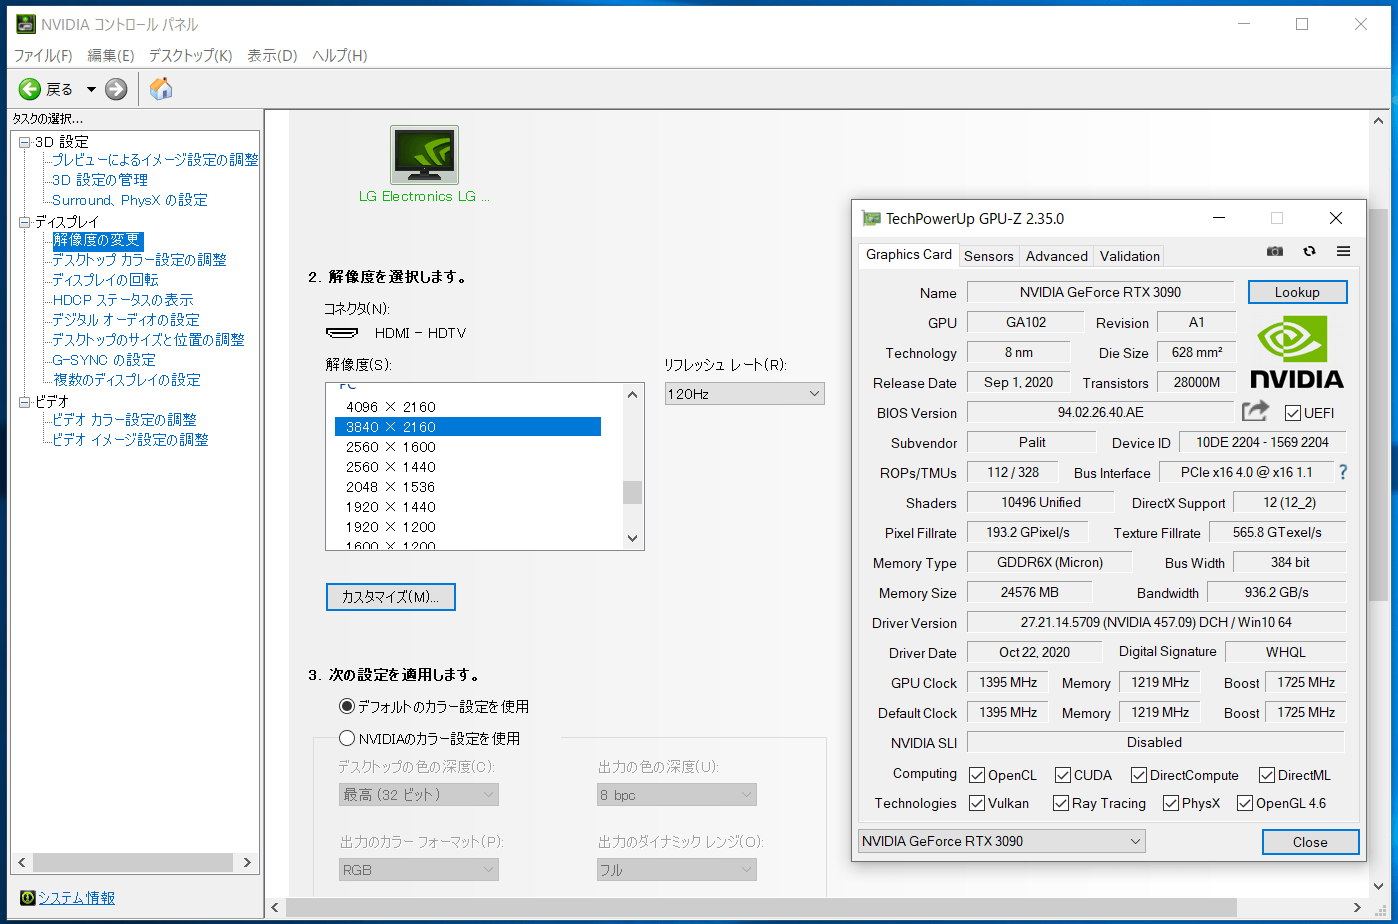Toggle the OpenCL checkbox
The image size is (1398, 924).
[977, 775]
